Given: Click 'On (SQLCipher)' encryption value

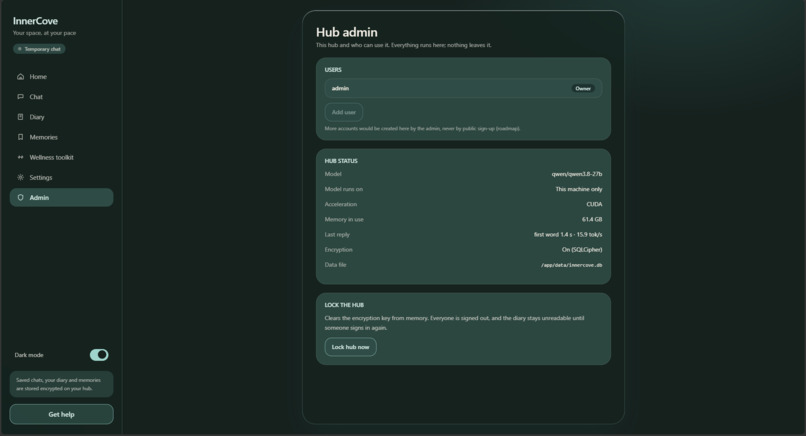Looking at the screenshot, I should [582, 250].
